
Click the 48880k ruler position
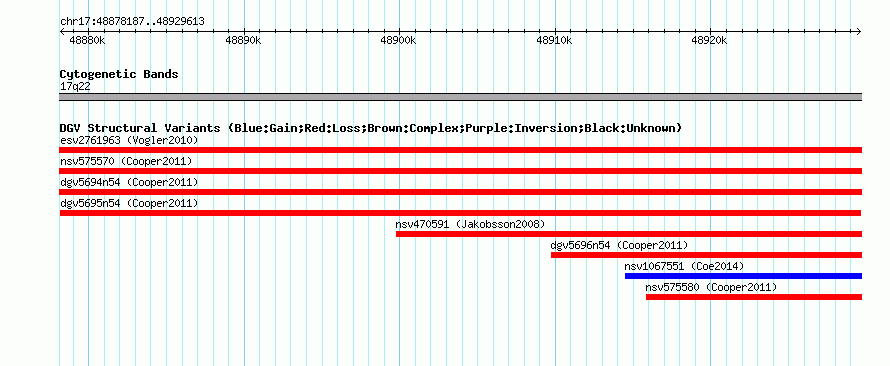coord(87,40)
